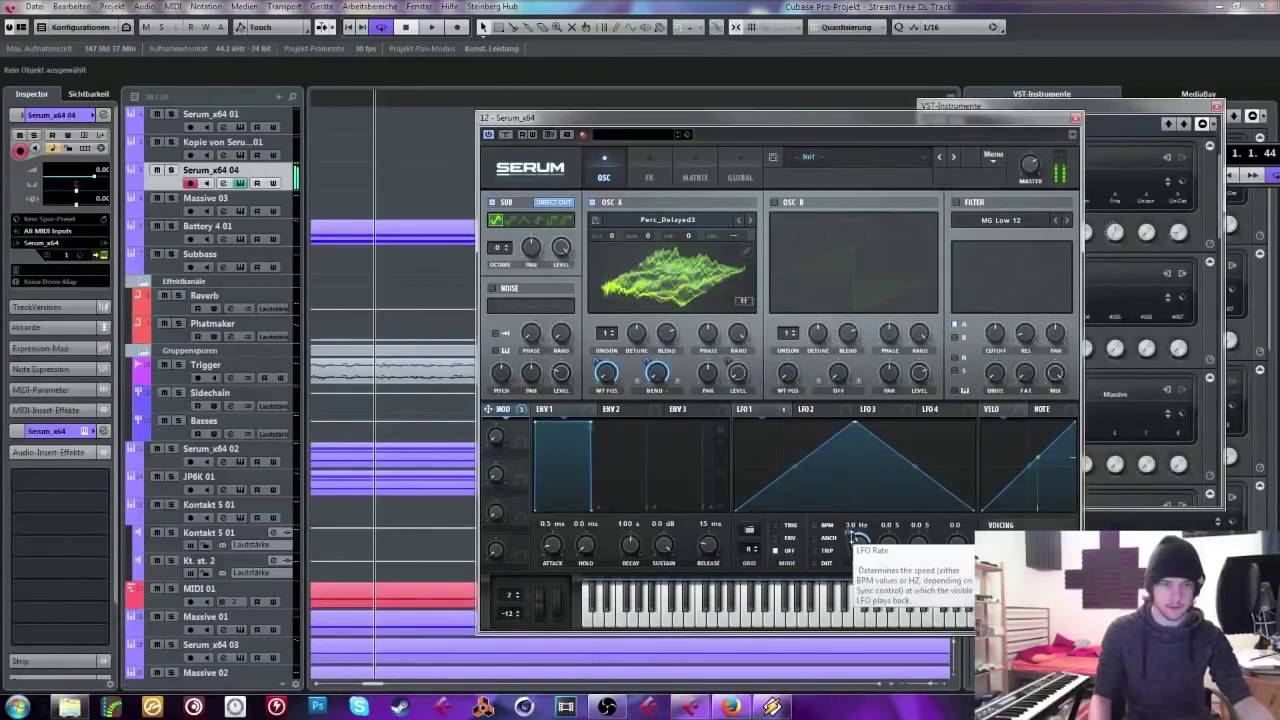Click the transport Record button
This screenshot has width=1280, height=720.
457,27
